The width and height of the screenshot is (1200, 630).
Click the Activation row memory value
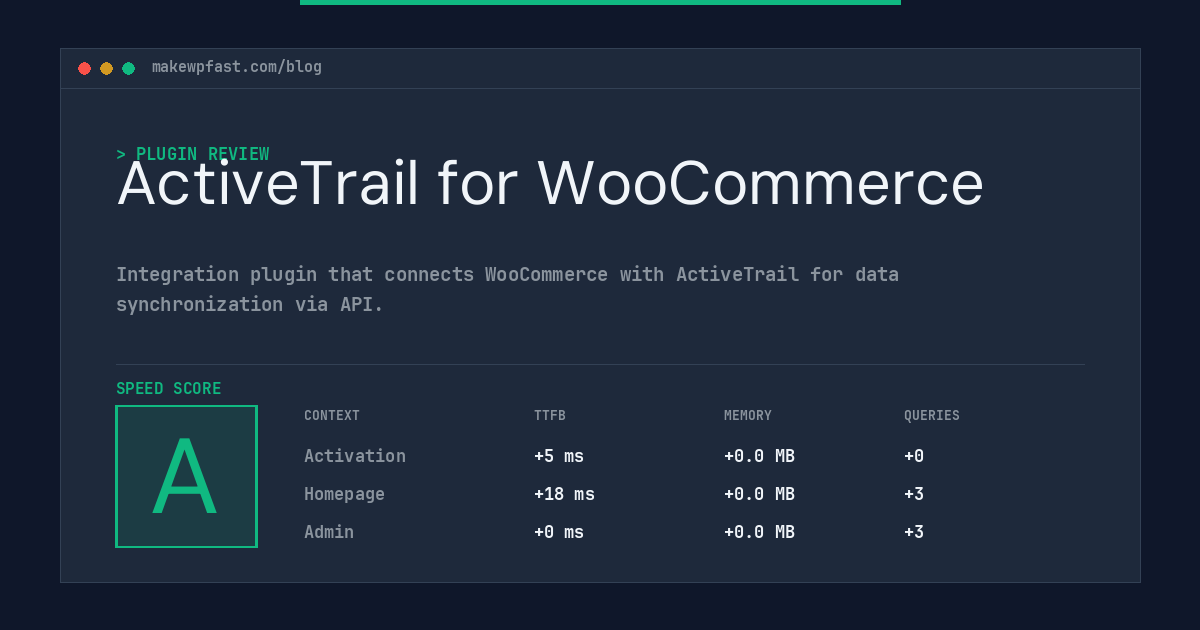pyautogui.click(x=759, y=456)
